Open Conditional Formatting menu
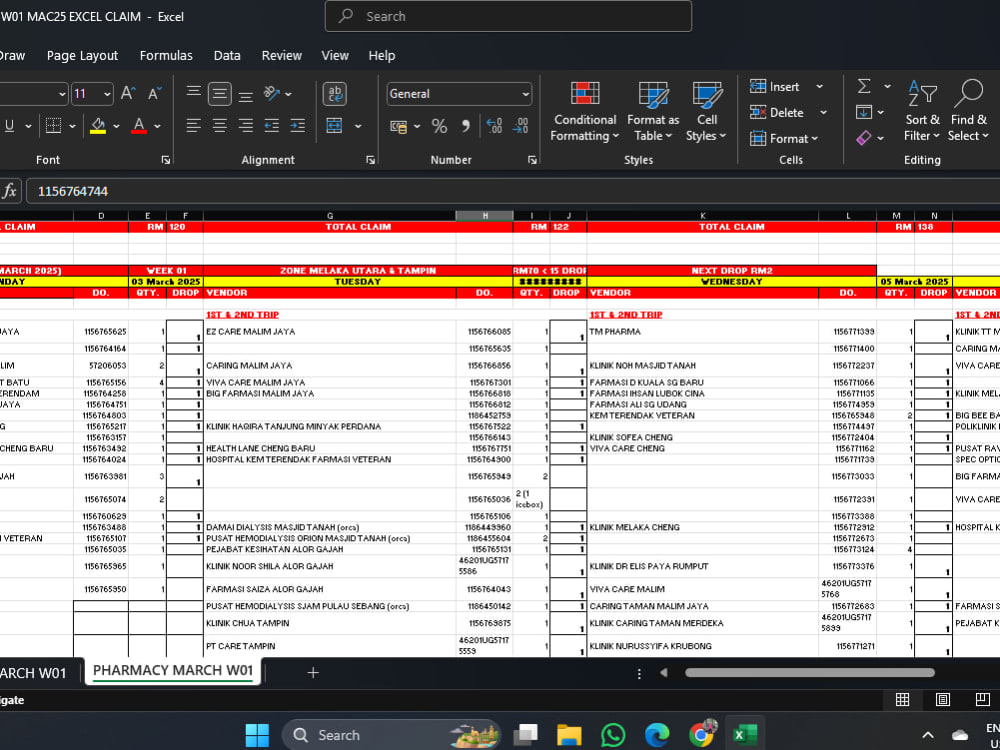 585,112
